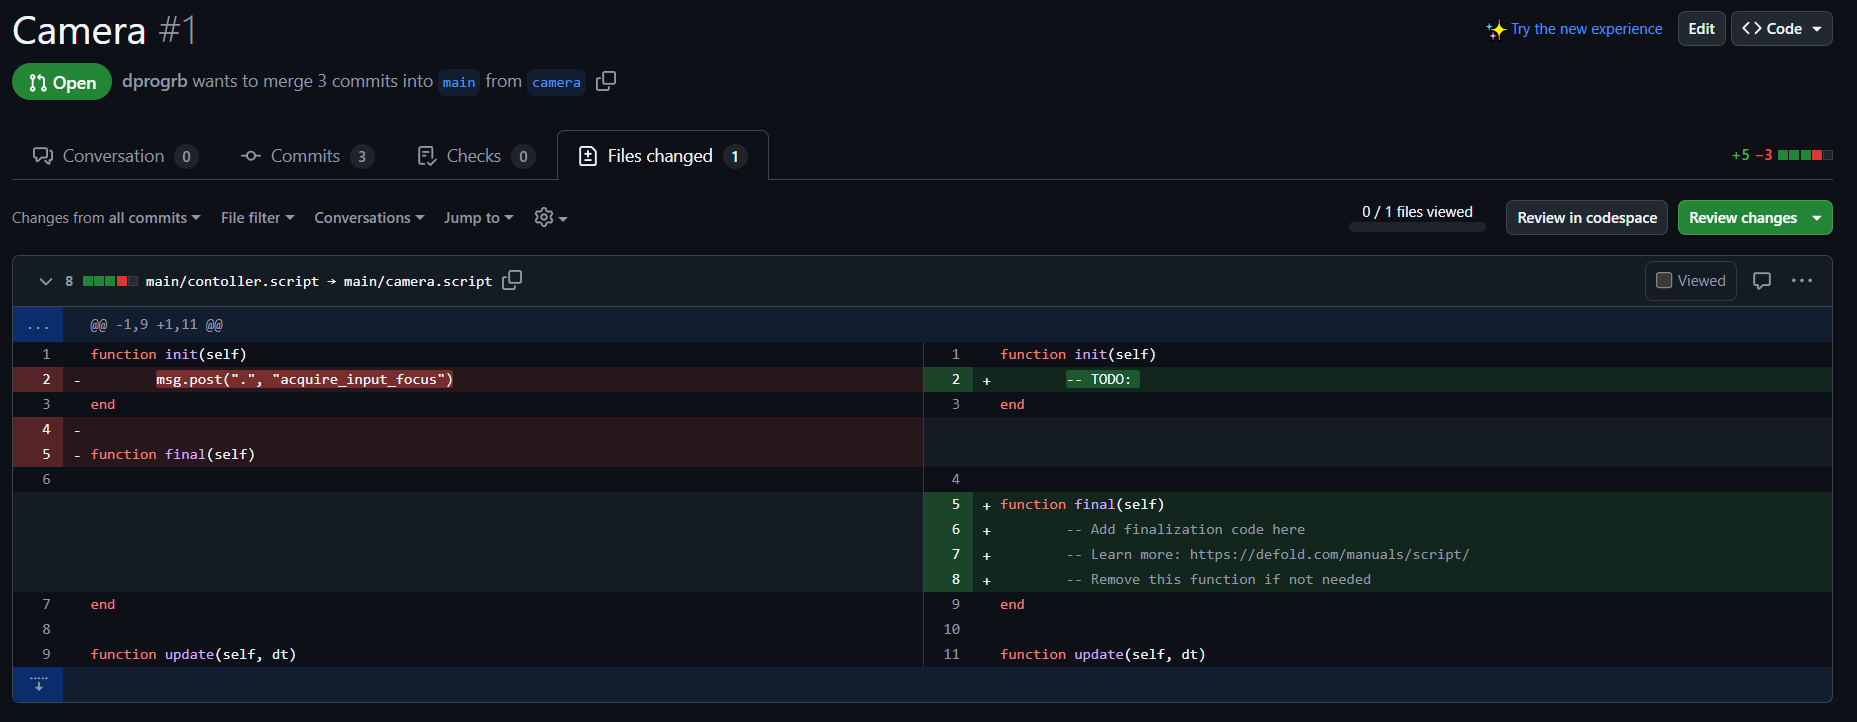Expand hidden lines above the diff hunk
The width and height of the screenshot is (1857, 722).
point(38,325)
